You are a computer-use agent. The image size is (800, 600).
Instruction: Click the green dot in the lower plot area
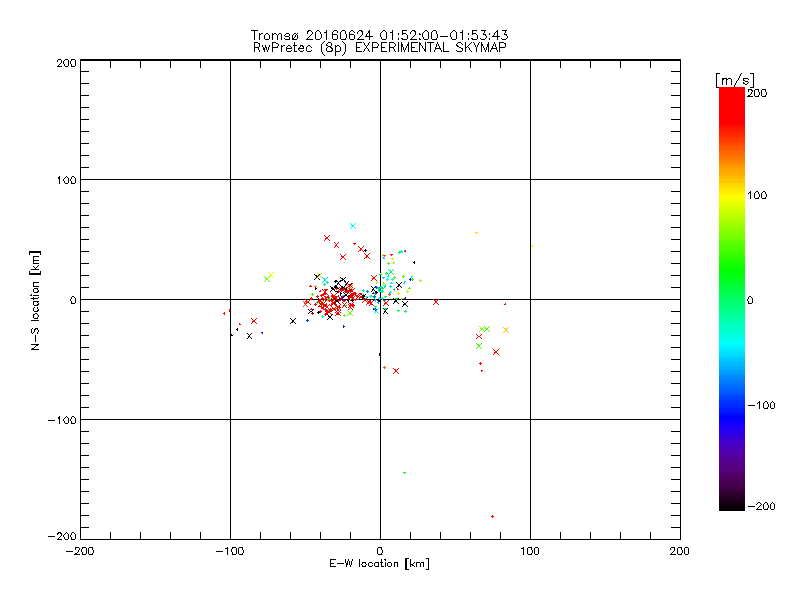pos(405,473)
